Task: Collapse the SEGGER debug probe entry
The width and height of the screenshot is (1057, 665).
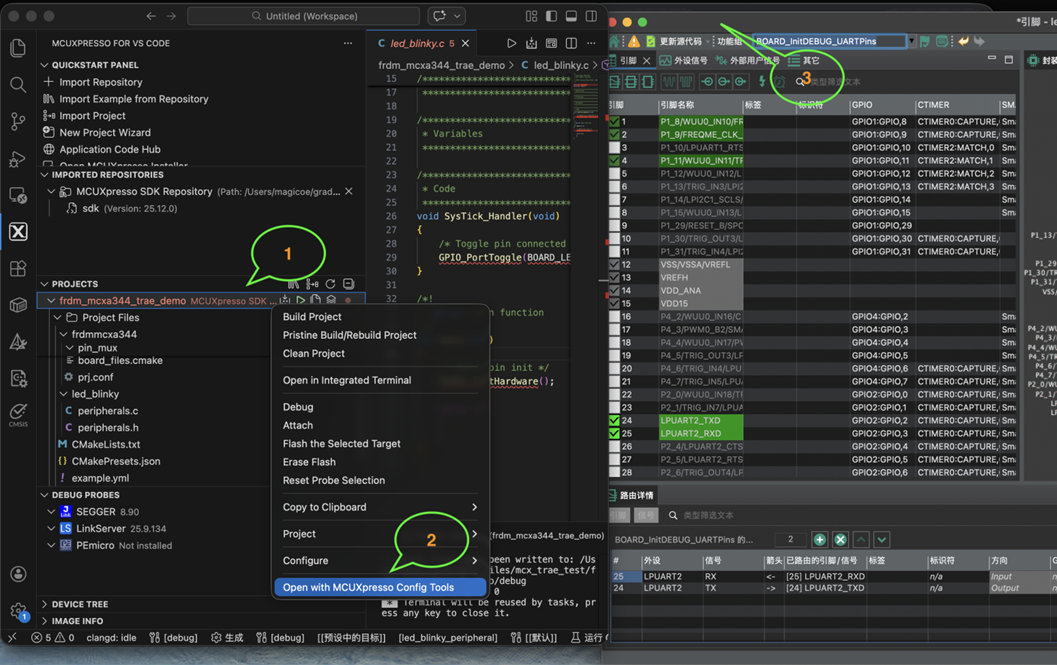Action: pos(51,512)
